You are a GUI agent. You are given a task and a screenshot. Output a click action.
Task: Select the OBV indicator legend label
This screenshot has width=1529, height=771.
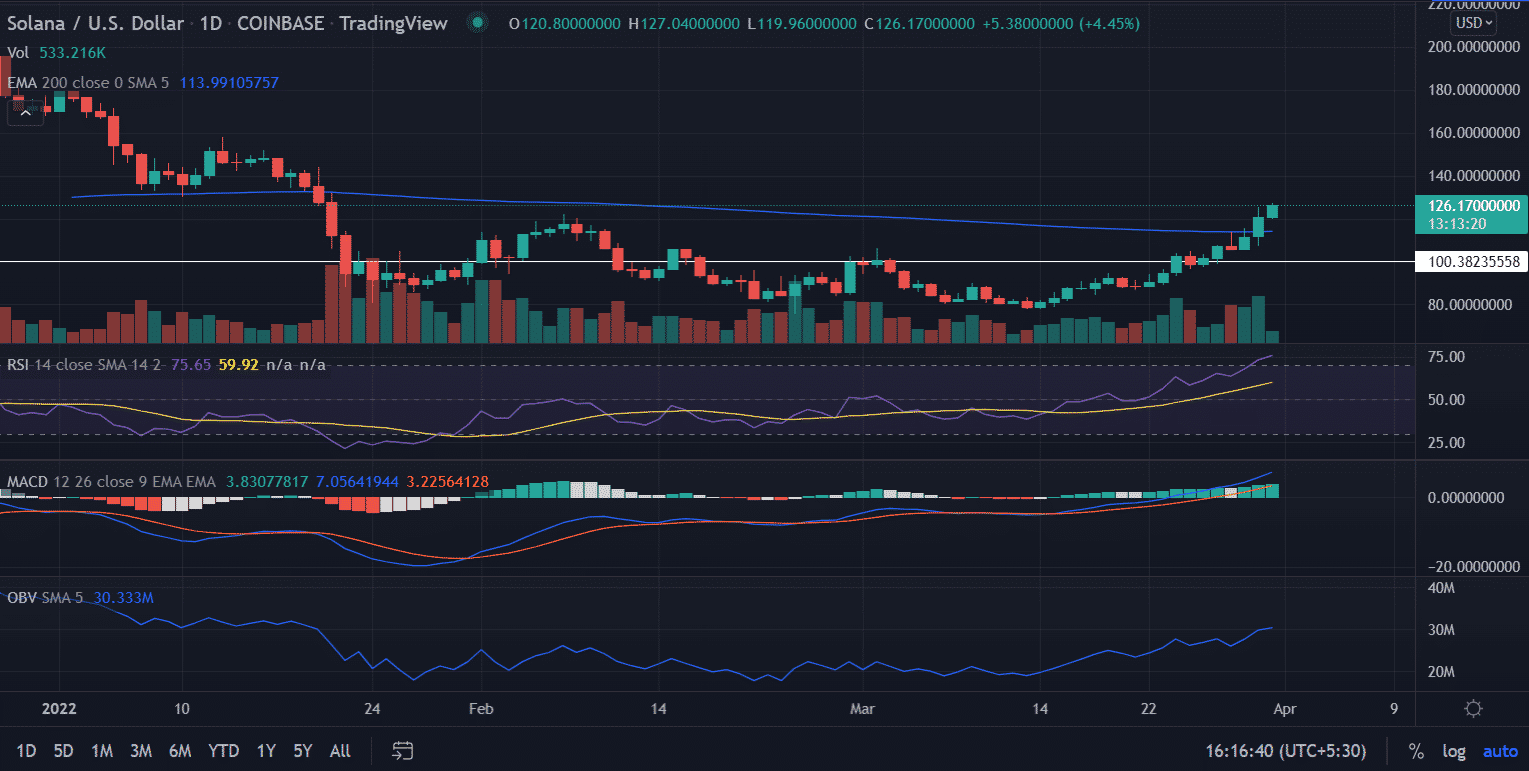coord(21,598)
